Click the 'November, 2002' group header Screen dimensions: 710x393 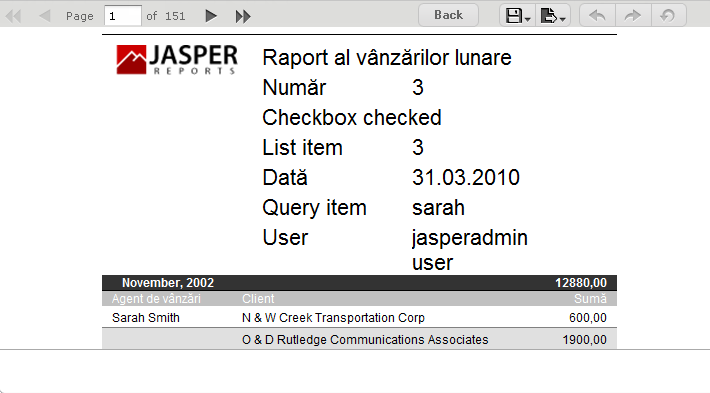(168, 283)
